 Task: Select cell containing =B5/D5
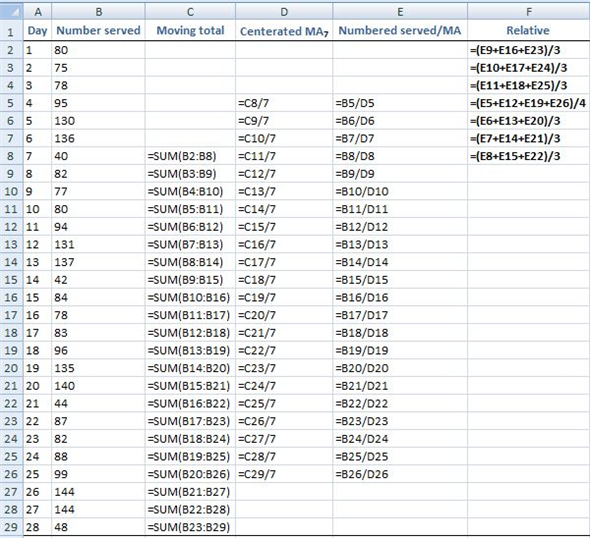tap(400, 103)
